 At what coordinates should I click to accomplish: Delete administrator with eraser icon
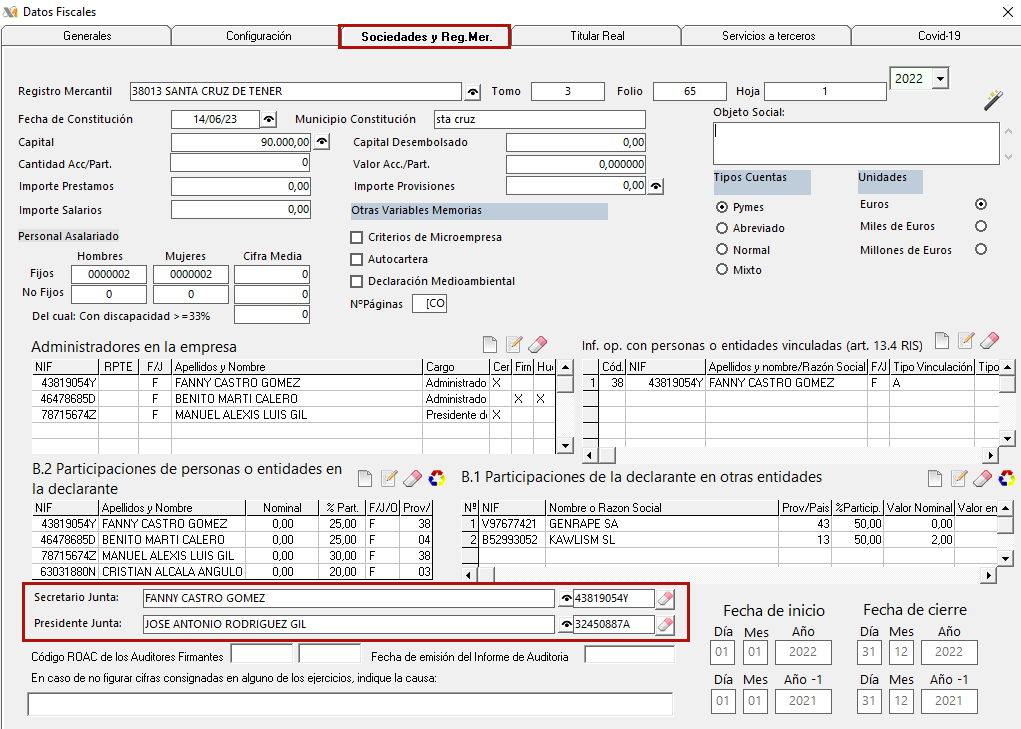point(537,344)
